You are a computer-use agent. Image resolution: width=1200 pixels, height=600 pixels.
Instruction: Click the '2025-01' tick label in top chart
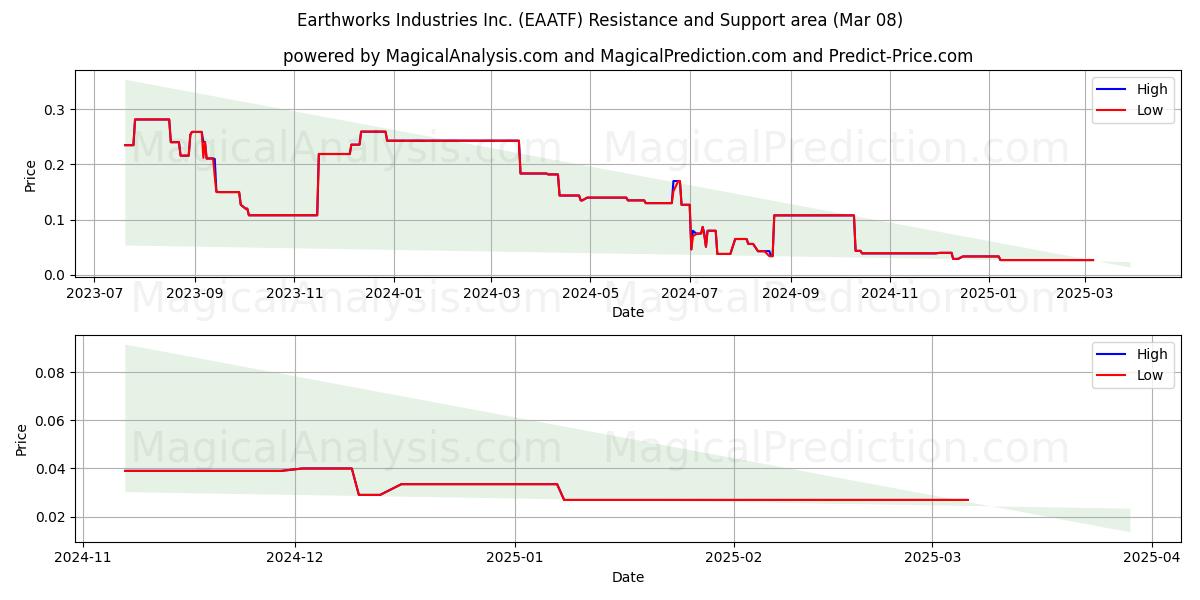click(x=990, y=293)
